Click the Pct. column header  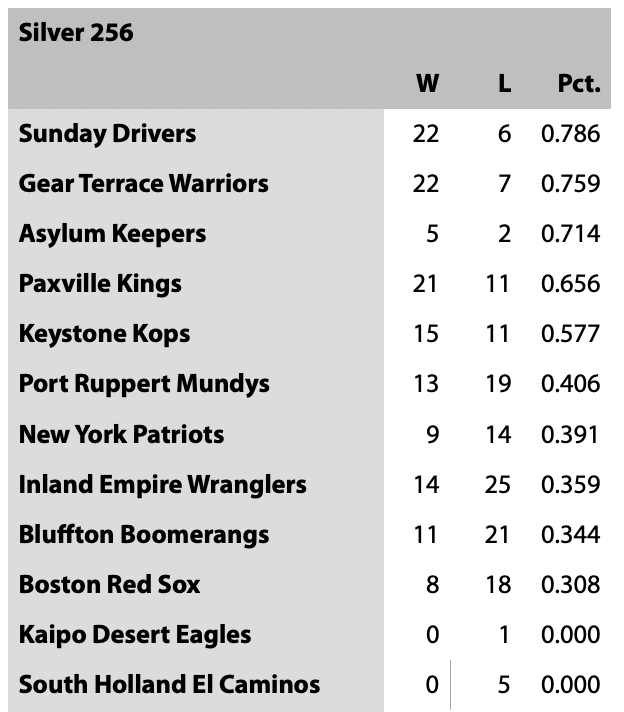578,84
